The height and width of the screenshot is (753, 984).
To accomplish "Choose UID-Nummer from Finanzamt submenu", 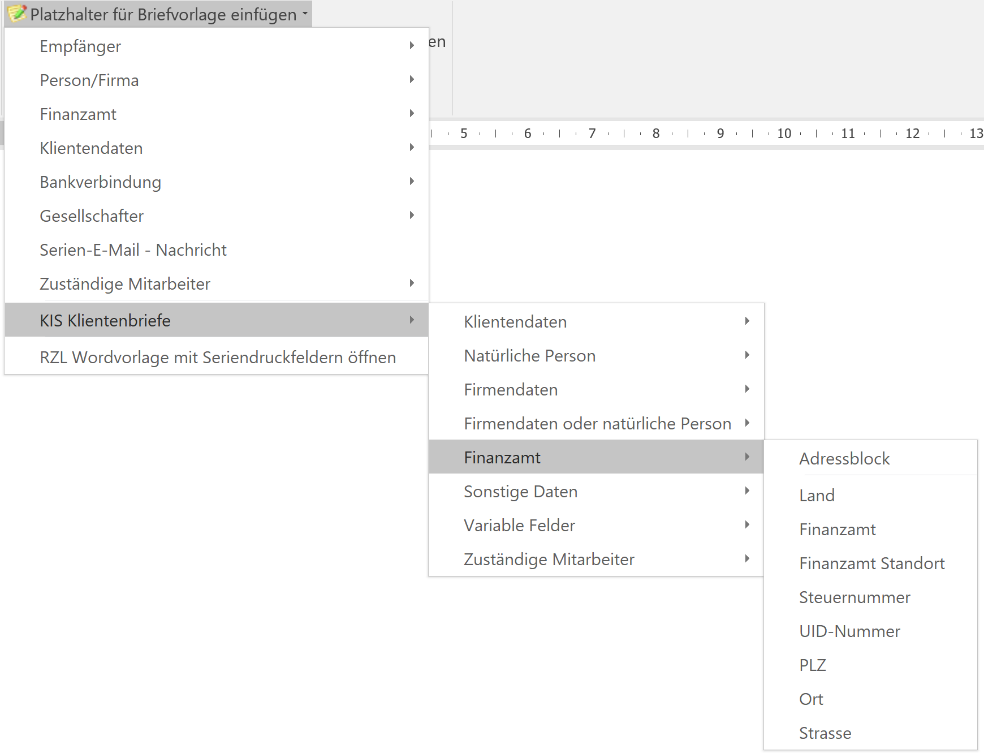I will point(849,631).
